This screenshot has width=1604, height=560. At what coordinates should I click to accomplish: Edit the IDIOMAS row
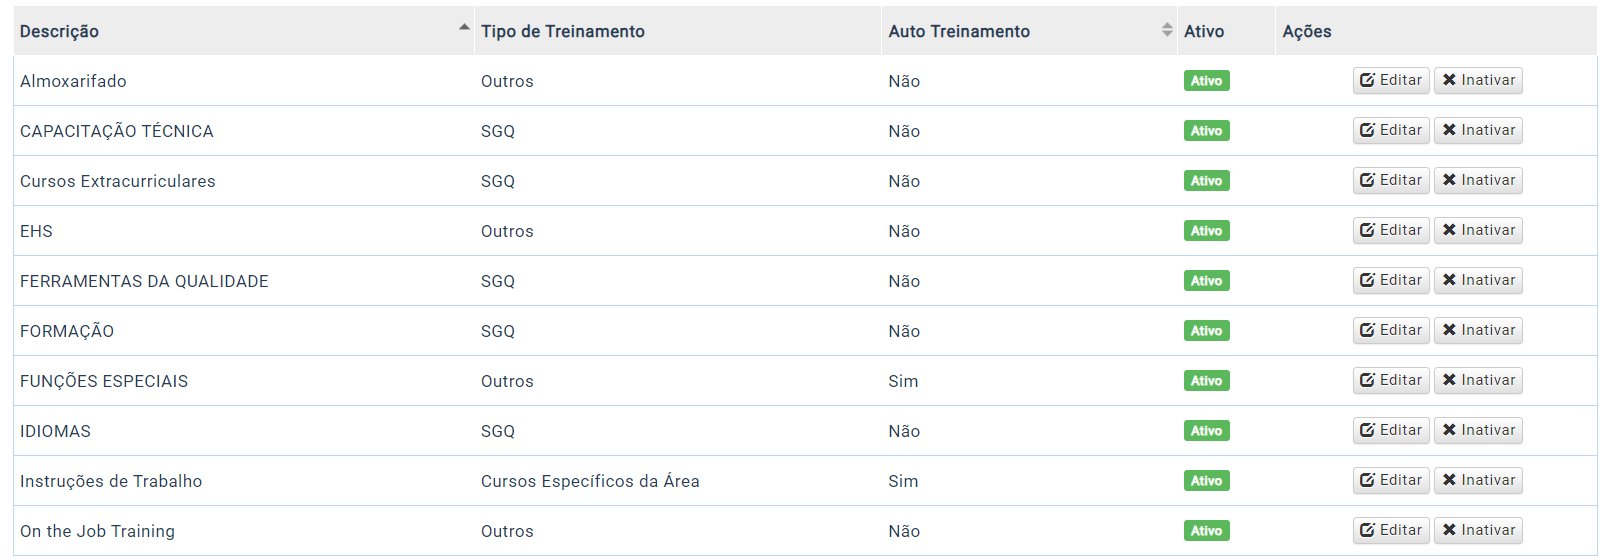click(x=1391, y=430)
